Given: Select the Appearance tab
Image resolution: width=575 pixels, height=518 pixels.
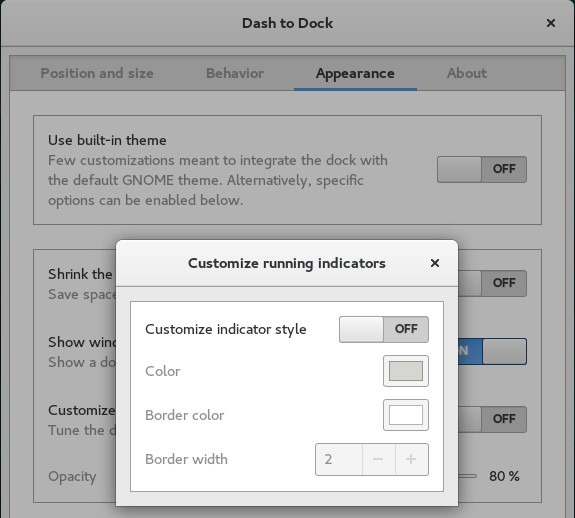Looking at the screenshot, I should tap(355, 73).
